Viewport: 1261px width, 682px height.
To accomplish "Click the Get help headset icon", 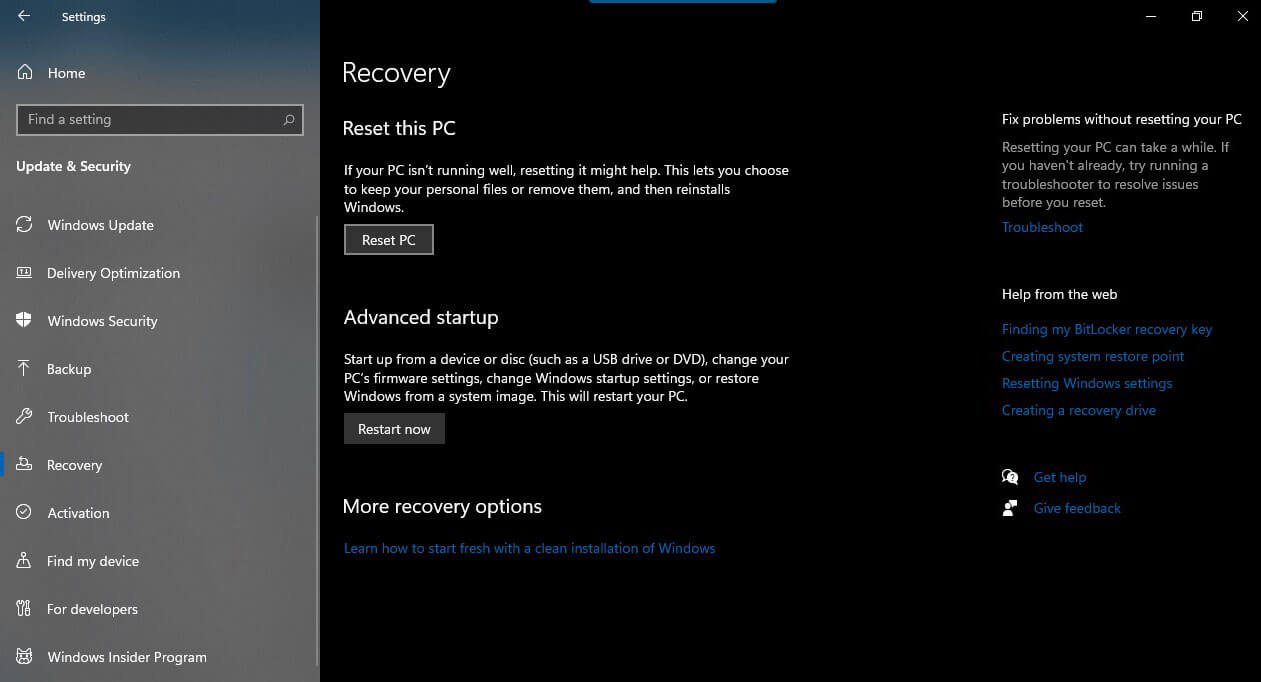I will coord(1010,477).
